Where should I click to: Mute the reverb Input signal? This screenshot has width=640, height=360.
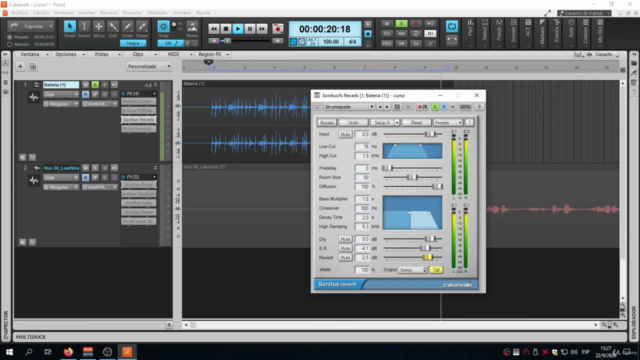tap(345, 134)
